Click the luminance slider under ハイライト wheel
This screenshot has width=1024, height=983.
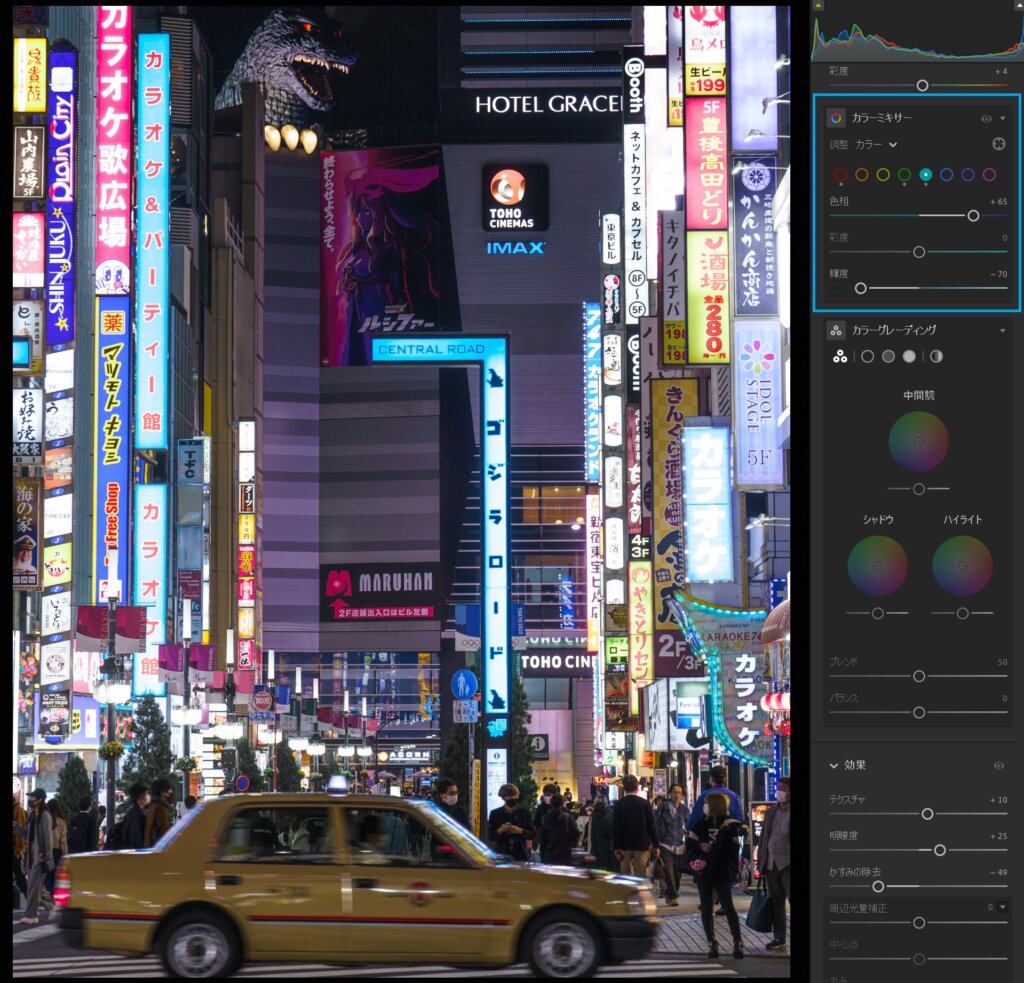pos(963,613)
